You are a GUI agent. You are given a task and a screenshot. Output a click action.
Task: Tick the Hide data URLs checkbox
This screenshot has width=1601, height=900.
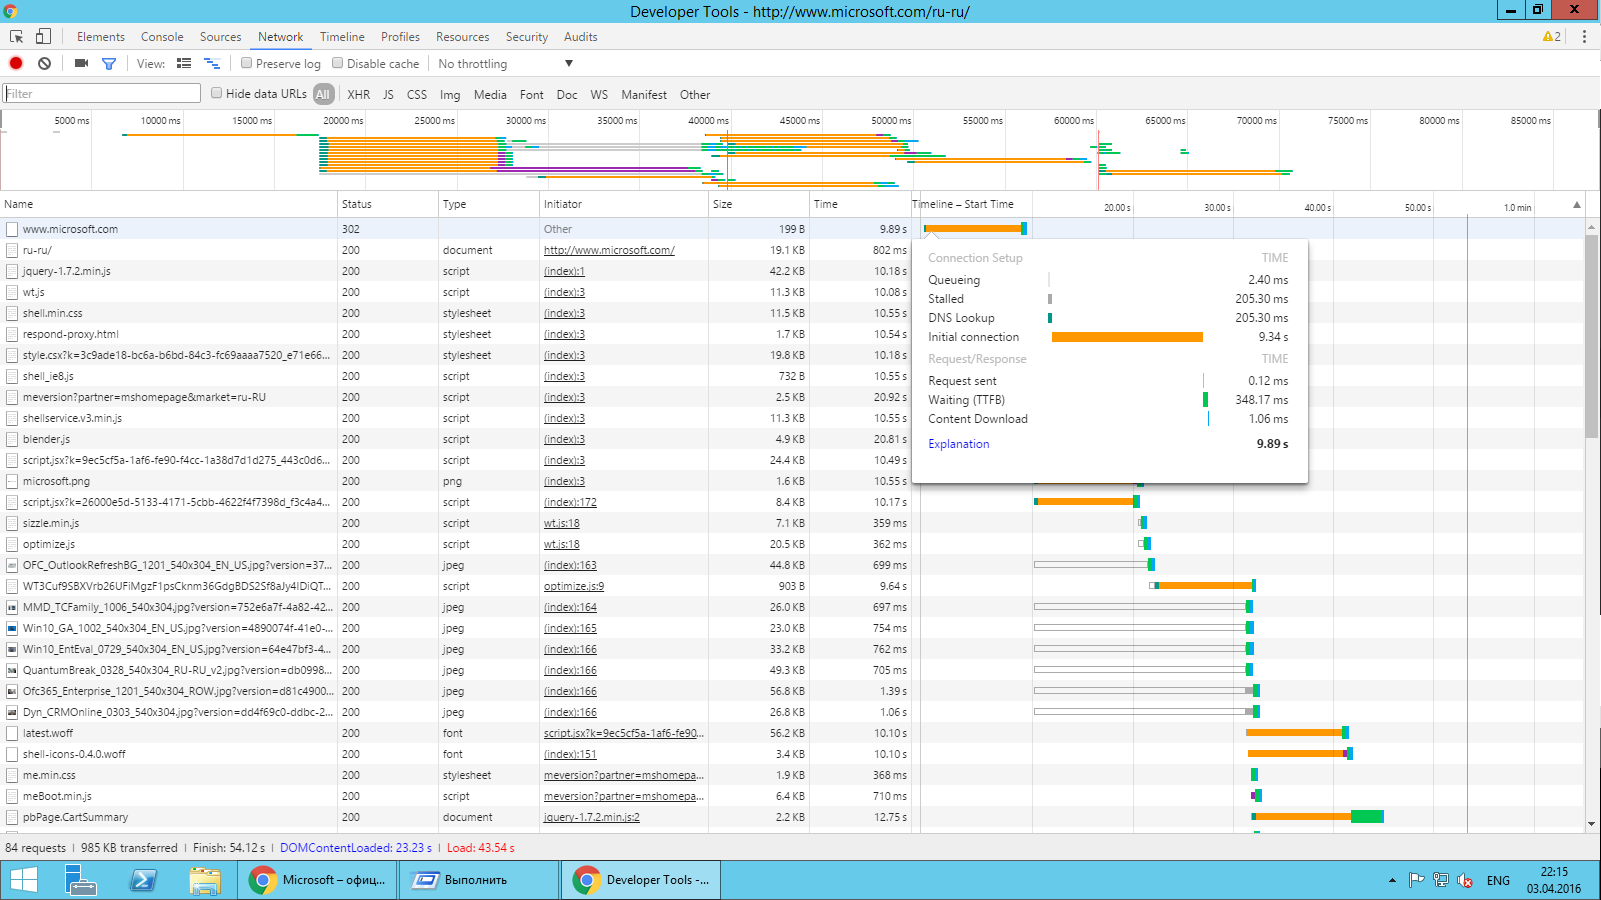(x=216, y=93)
